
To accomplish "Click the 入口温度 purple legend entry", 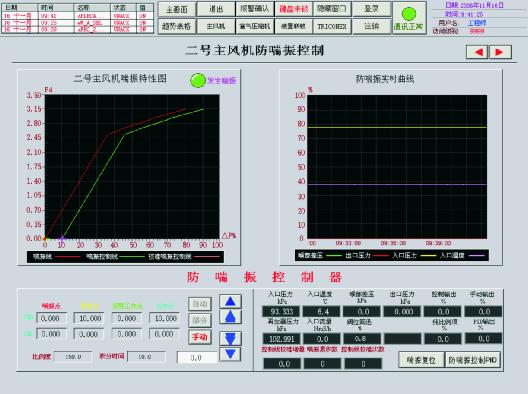I will pyautogui.click(x=463, y=256).
